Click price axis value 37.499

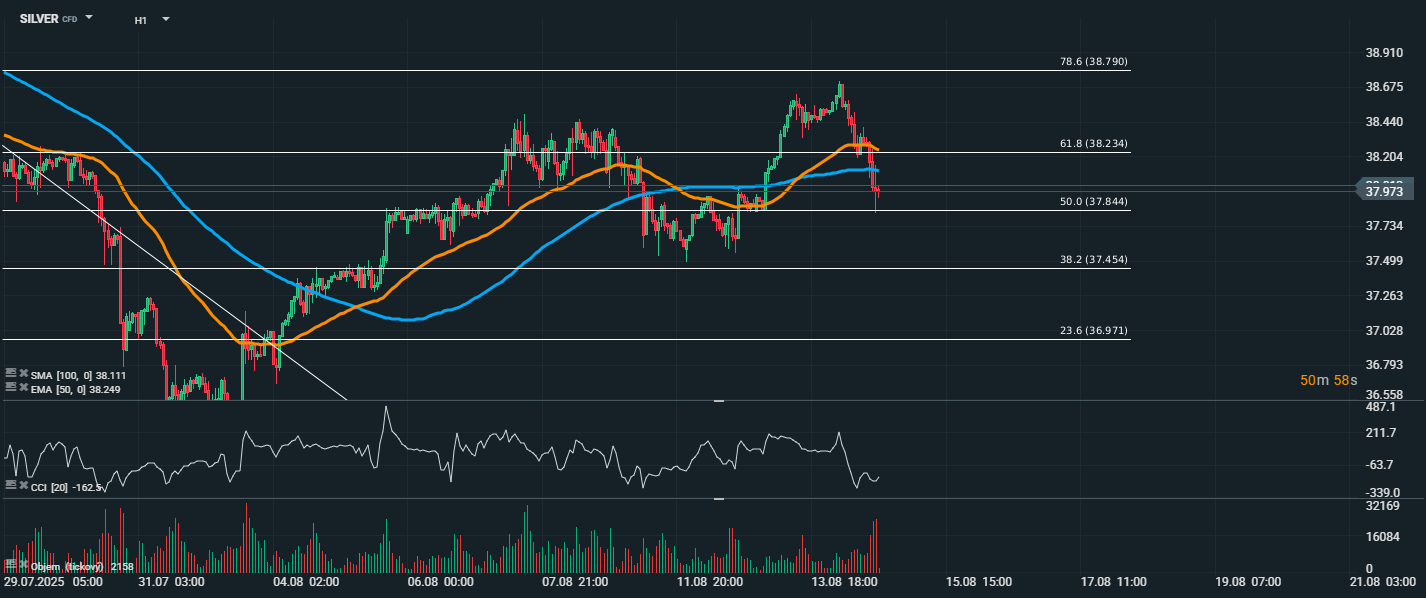point(1384,261)
